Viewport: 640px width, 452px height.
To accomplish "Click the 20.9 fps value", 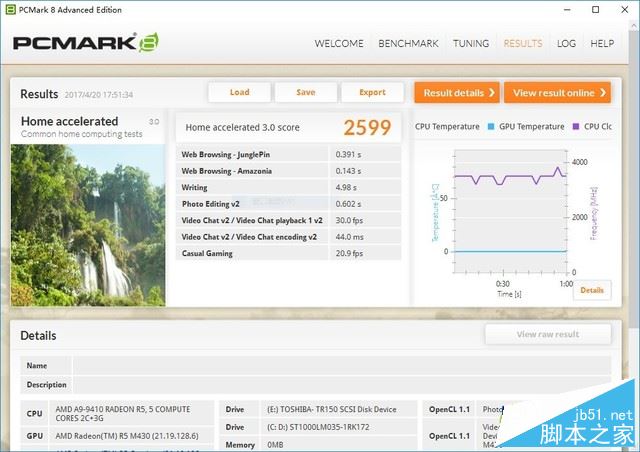I will coord(349,253).
